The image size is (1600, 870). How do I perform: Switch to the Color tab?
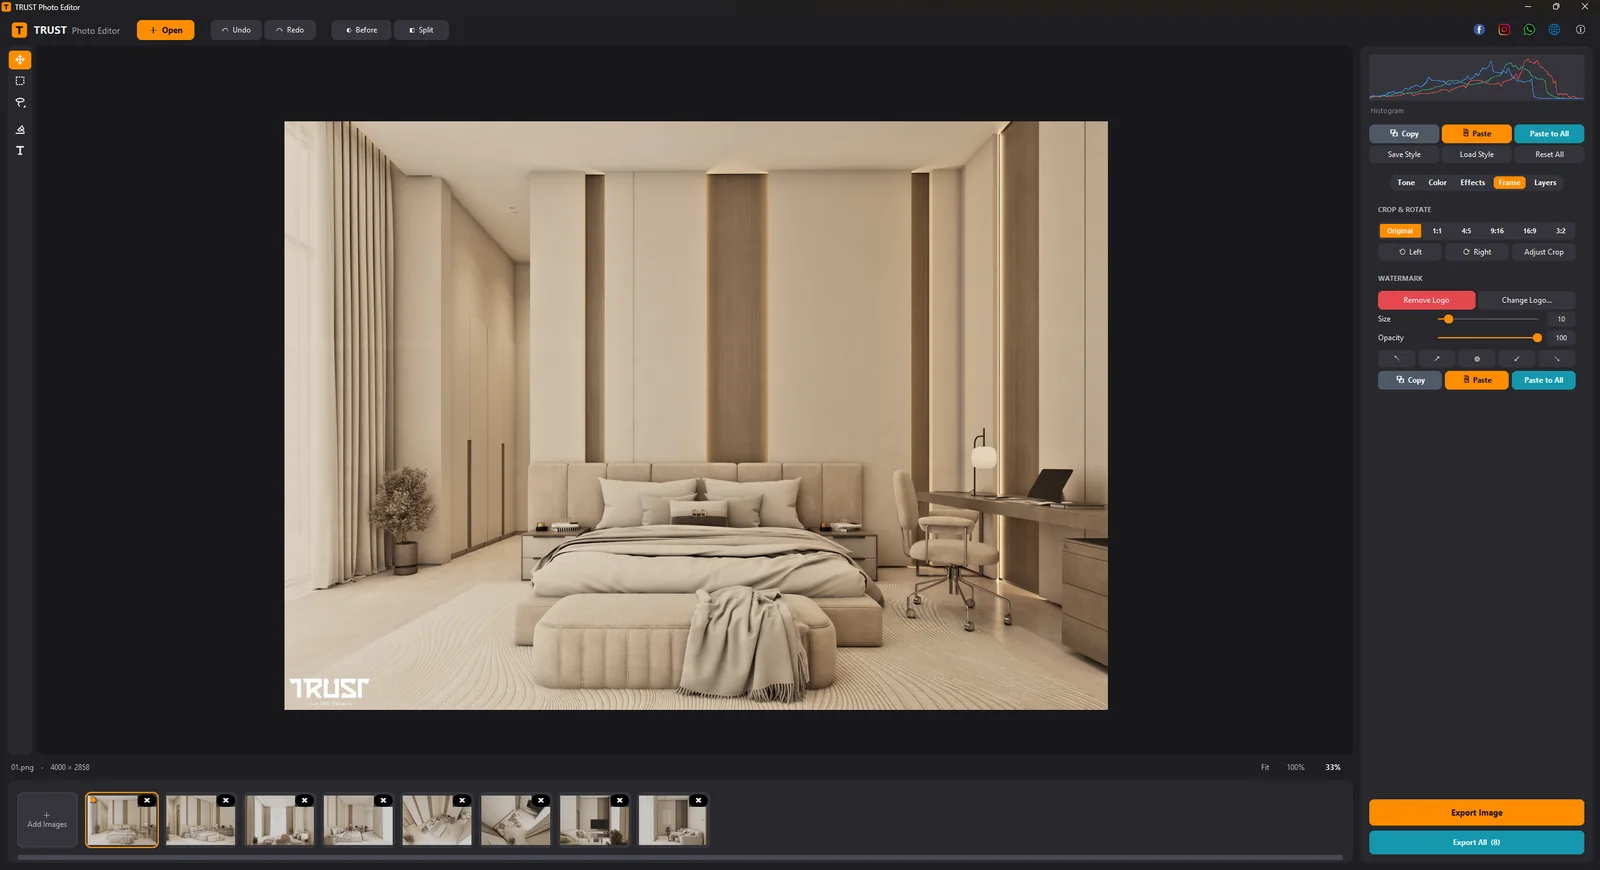click(1437, 183)
